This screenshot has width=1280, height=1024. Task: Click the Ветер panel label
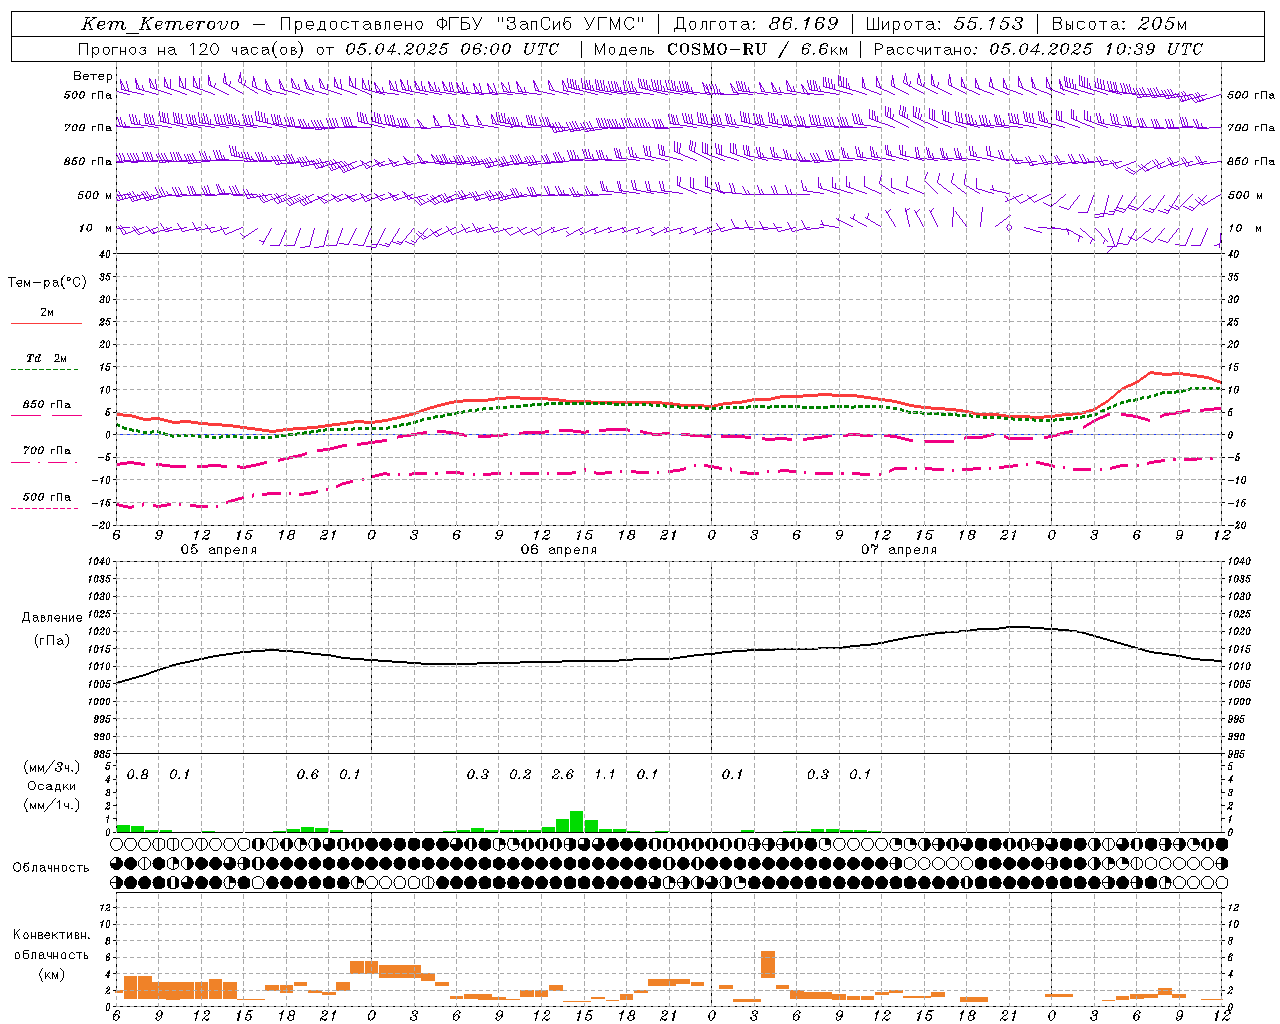pyautogui.click(x=92, y=76)
